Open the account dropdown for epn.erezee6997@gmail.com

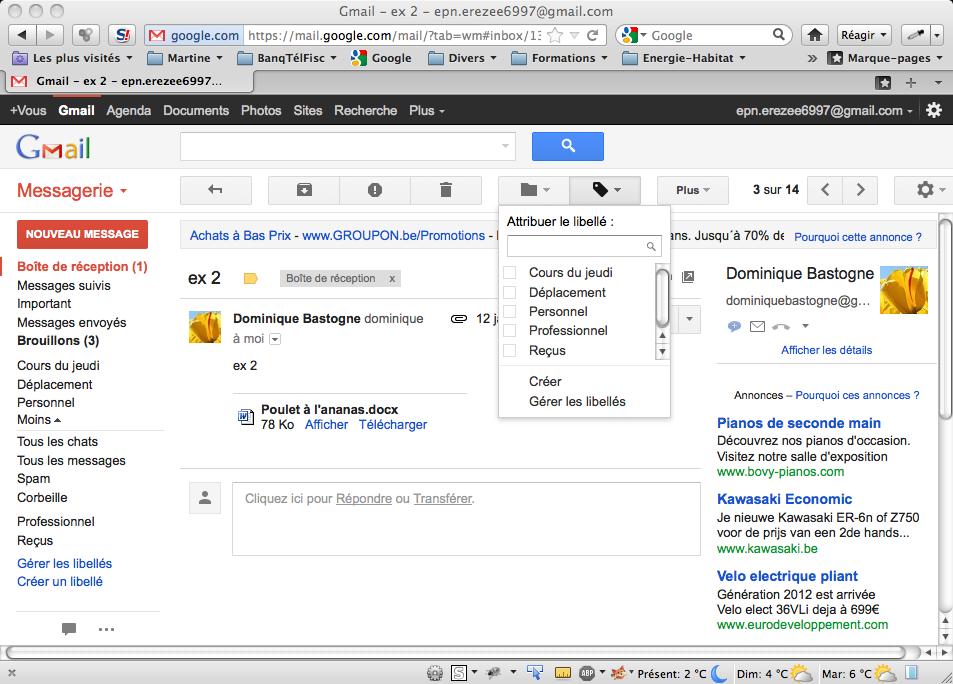[824, 110]
